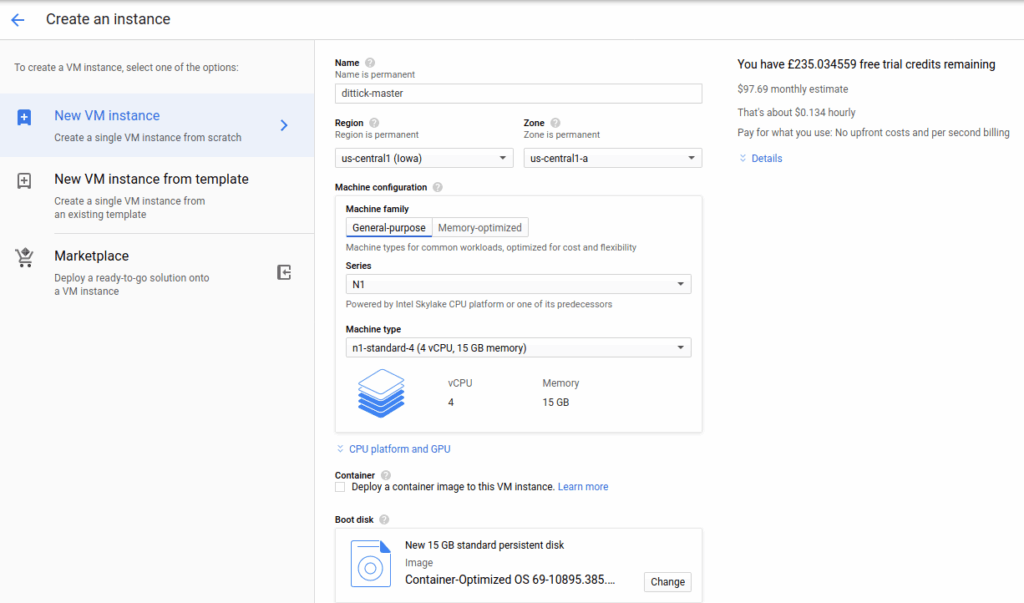Click the free trial credits remaining text
This screenshot has width=1024, height=603.
coord(866,64)
